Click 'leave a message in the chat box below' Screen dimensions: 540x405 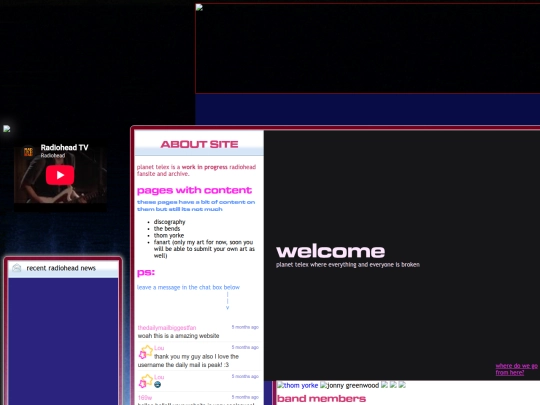188,287
